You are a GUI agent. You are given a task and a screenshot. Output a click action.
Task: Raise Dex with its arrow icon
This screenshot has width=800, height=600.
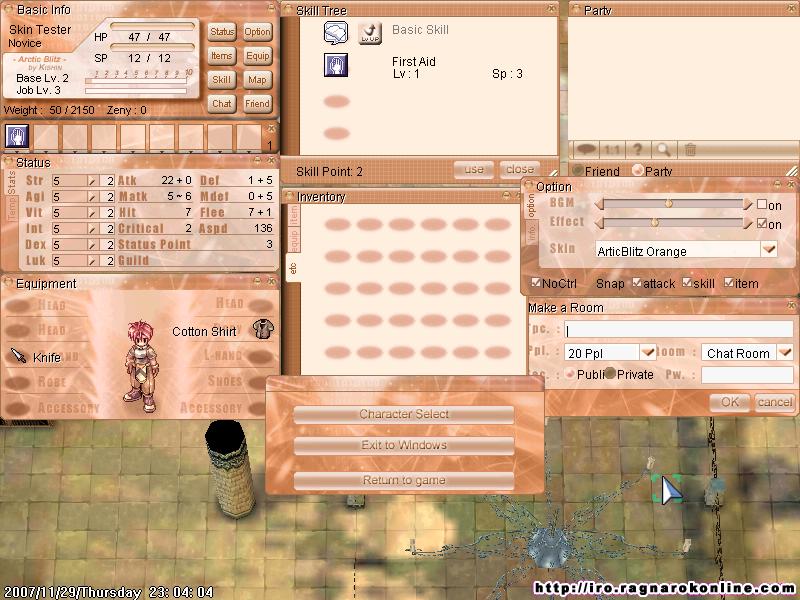(x=93, y=245)
